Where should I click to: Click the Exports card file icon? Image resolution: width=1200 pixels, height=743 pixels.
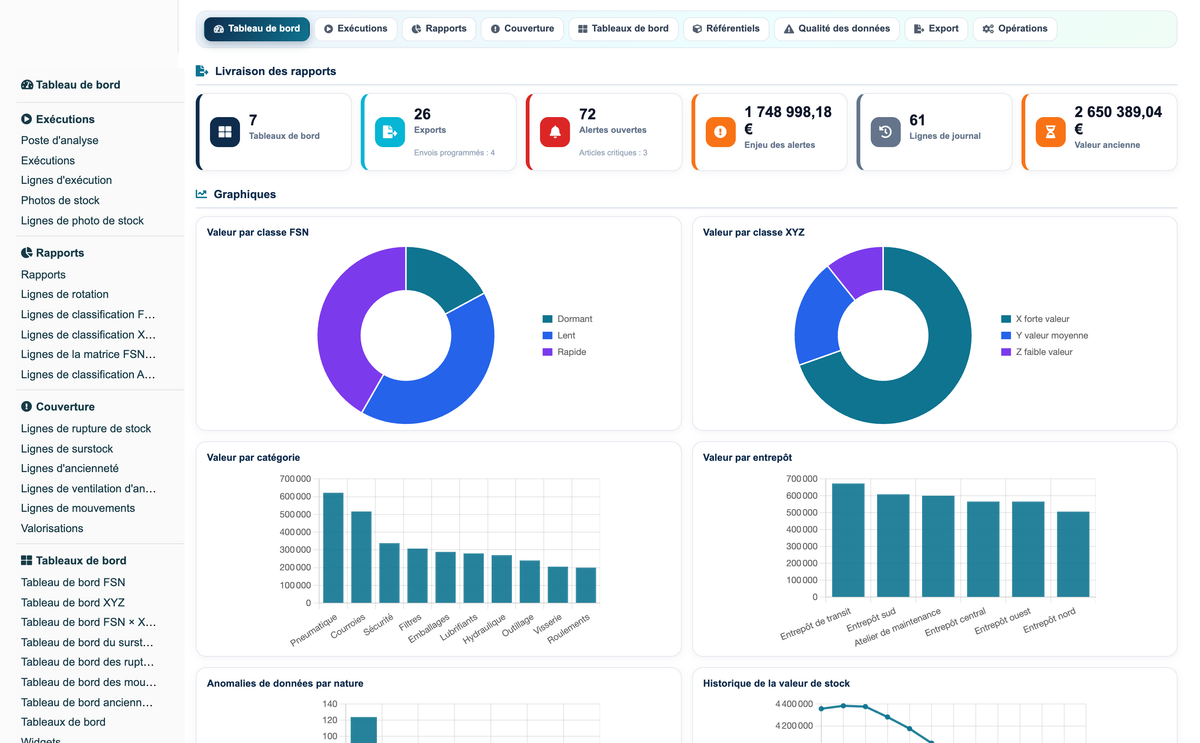[390, 132]
